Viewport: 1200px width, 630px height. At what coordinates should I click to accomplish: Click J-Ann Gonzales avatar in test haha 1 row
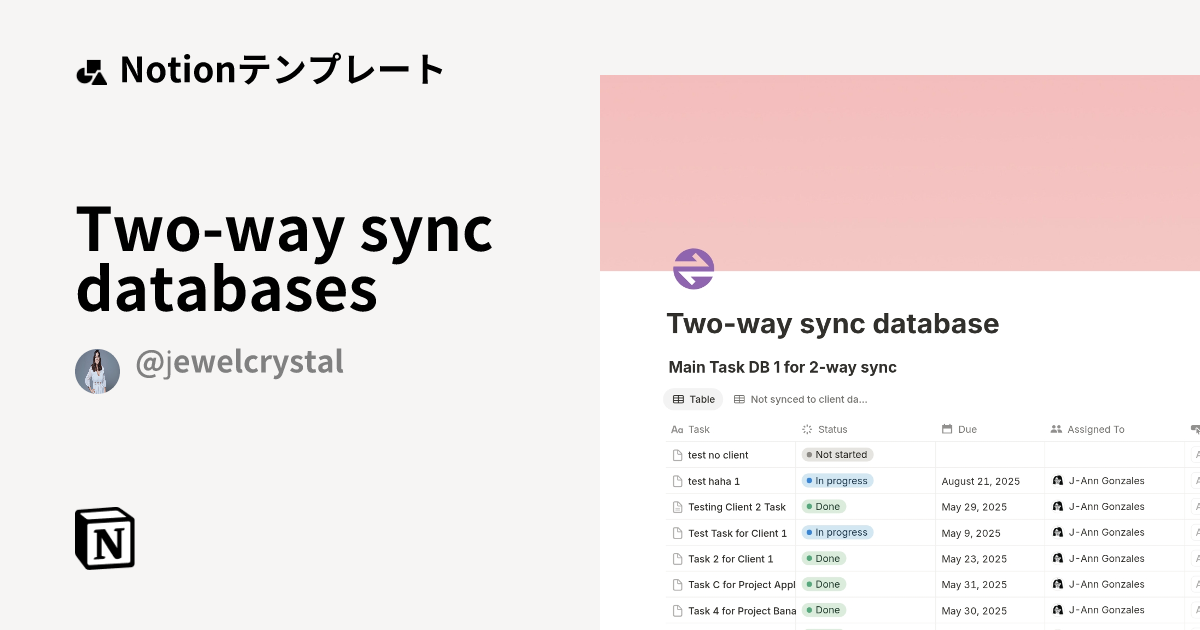click(x=1057, y=480)
